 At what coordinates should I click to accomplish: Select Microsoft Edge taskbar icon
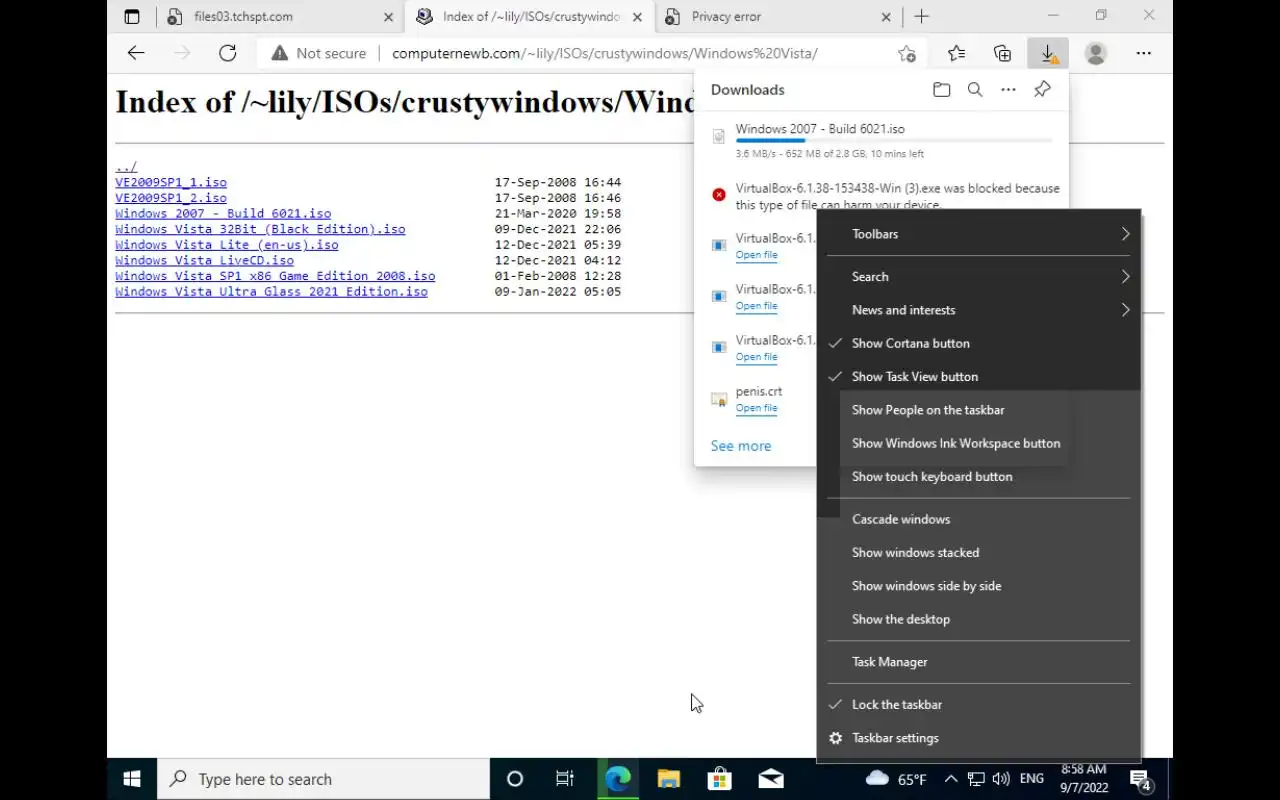(618, 779)
